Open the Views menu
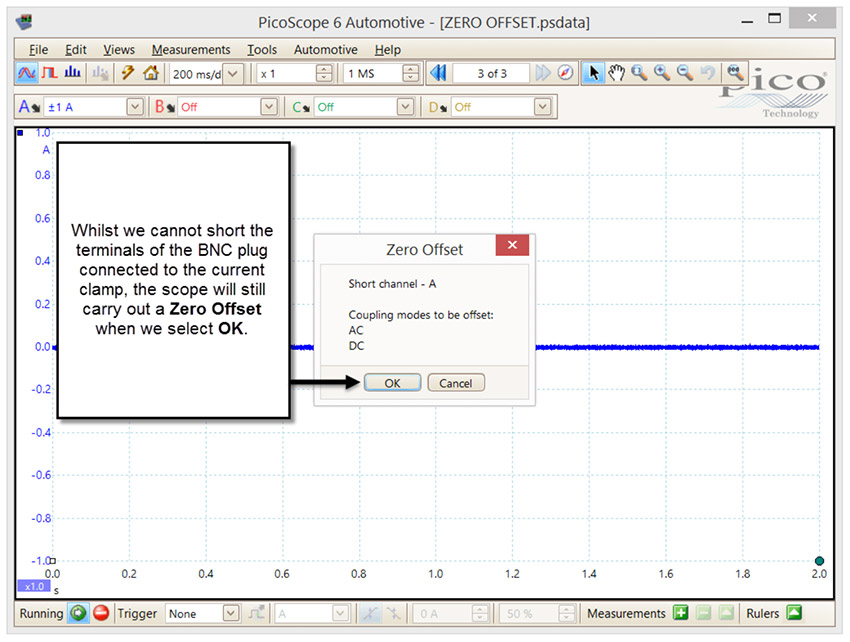This screenshot has width=850, height=642. coord(119,49)
